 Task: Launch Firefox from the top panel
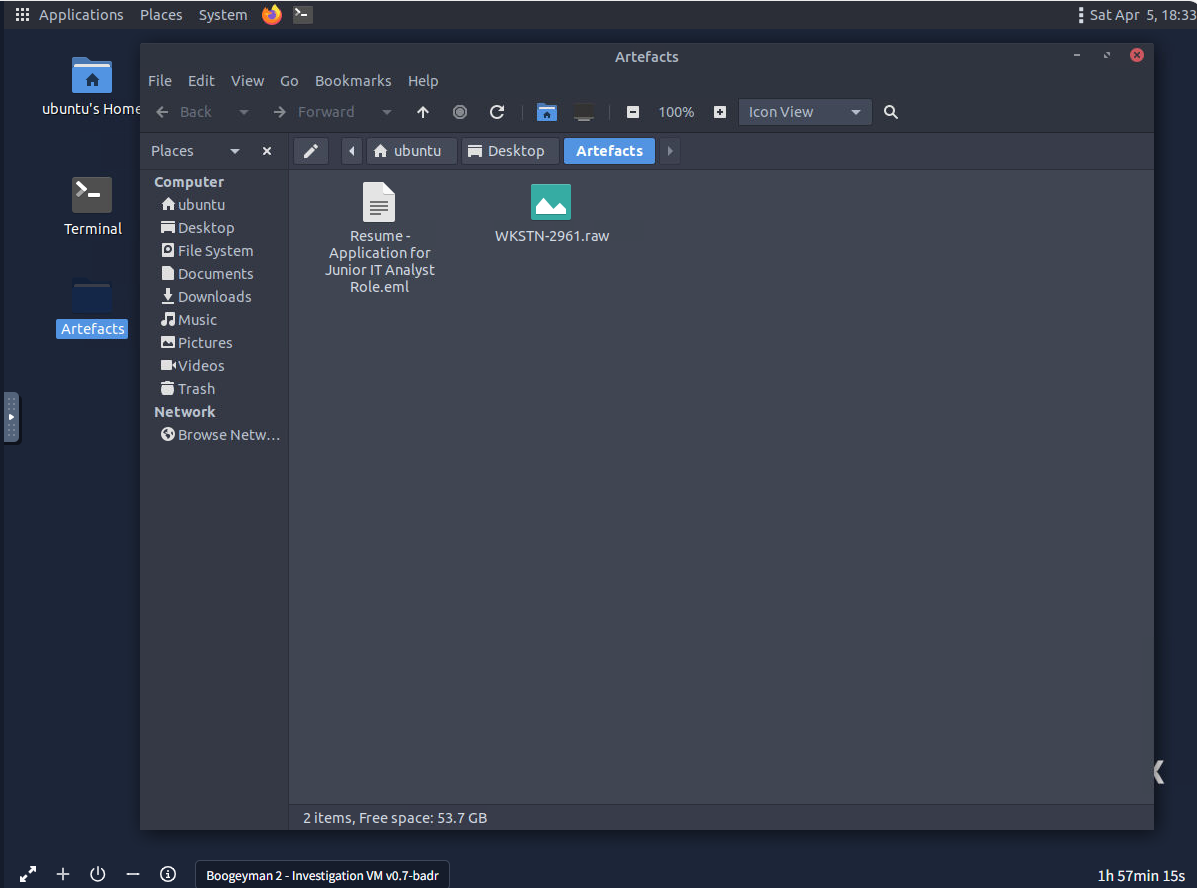point(272,15)
